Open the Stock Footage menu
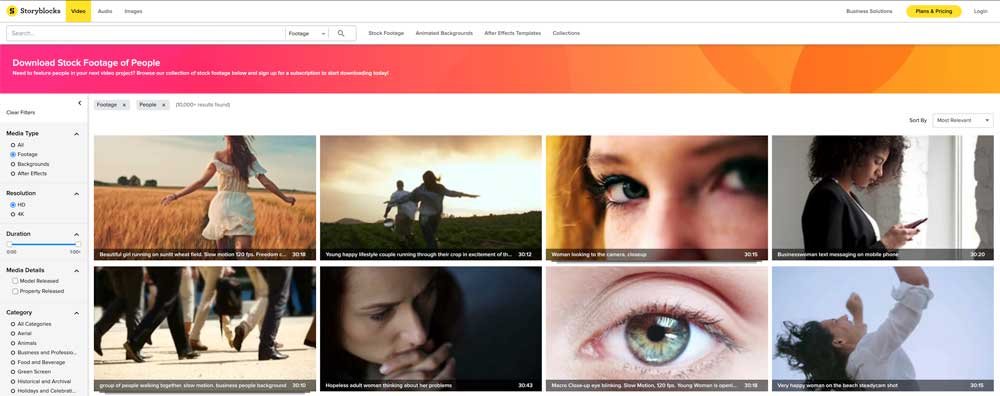Image resolution: width=1000 pixels, height=396 pixels. (x=386, y=33)
